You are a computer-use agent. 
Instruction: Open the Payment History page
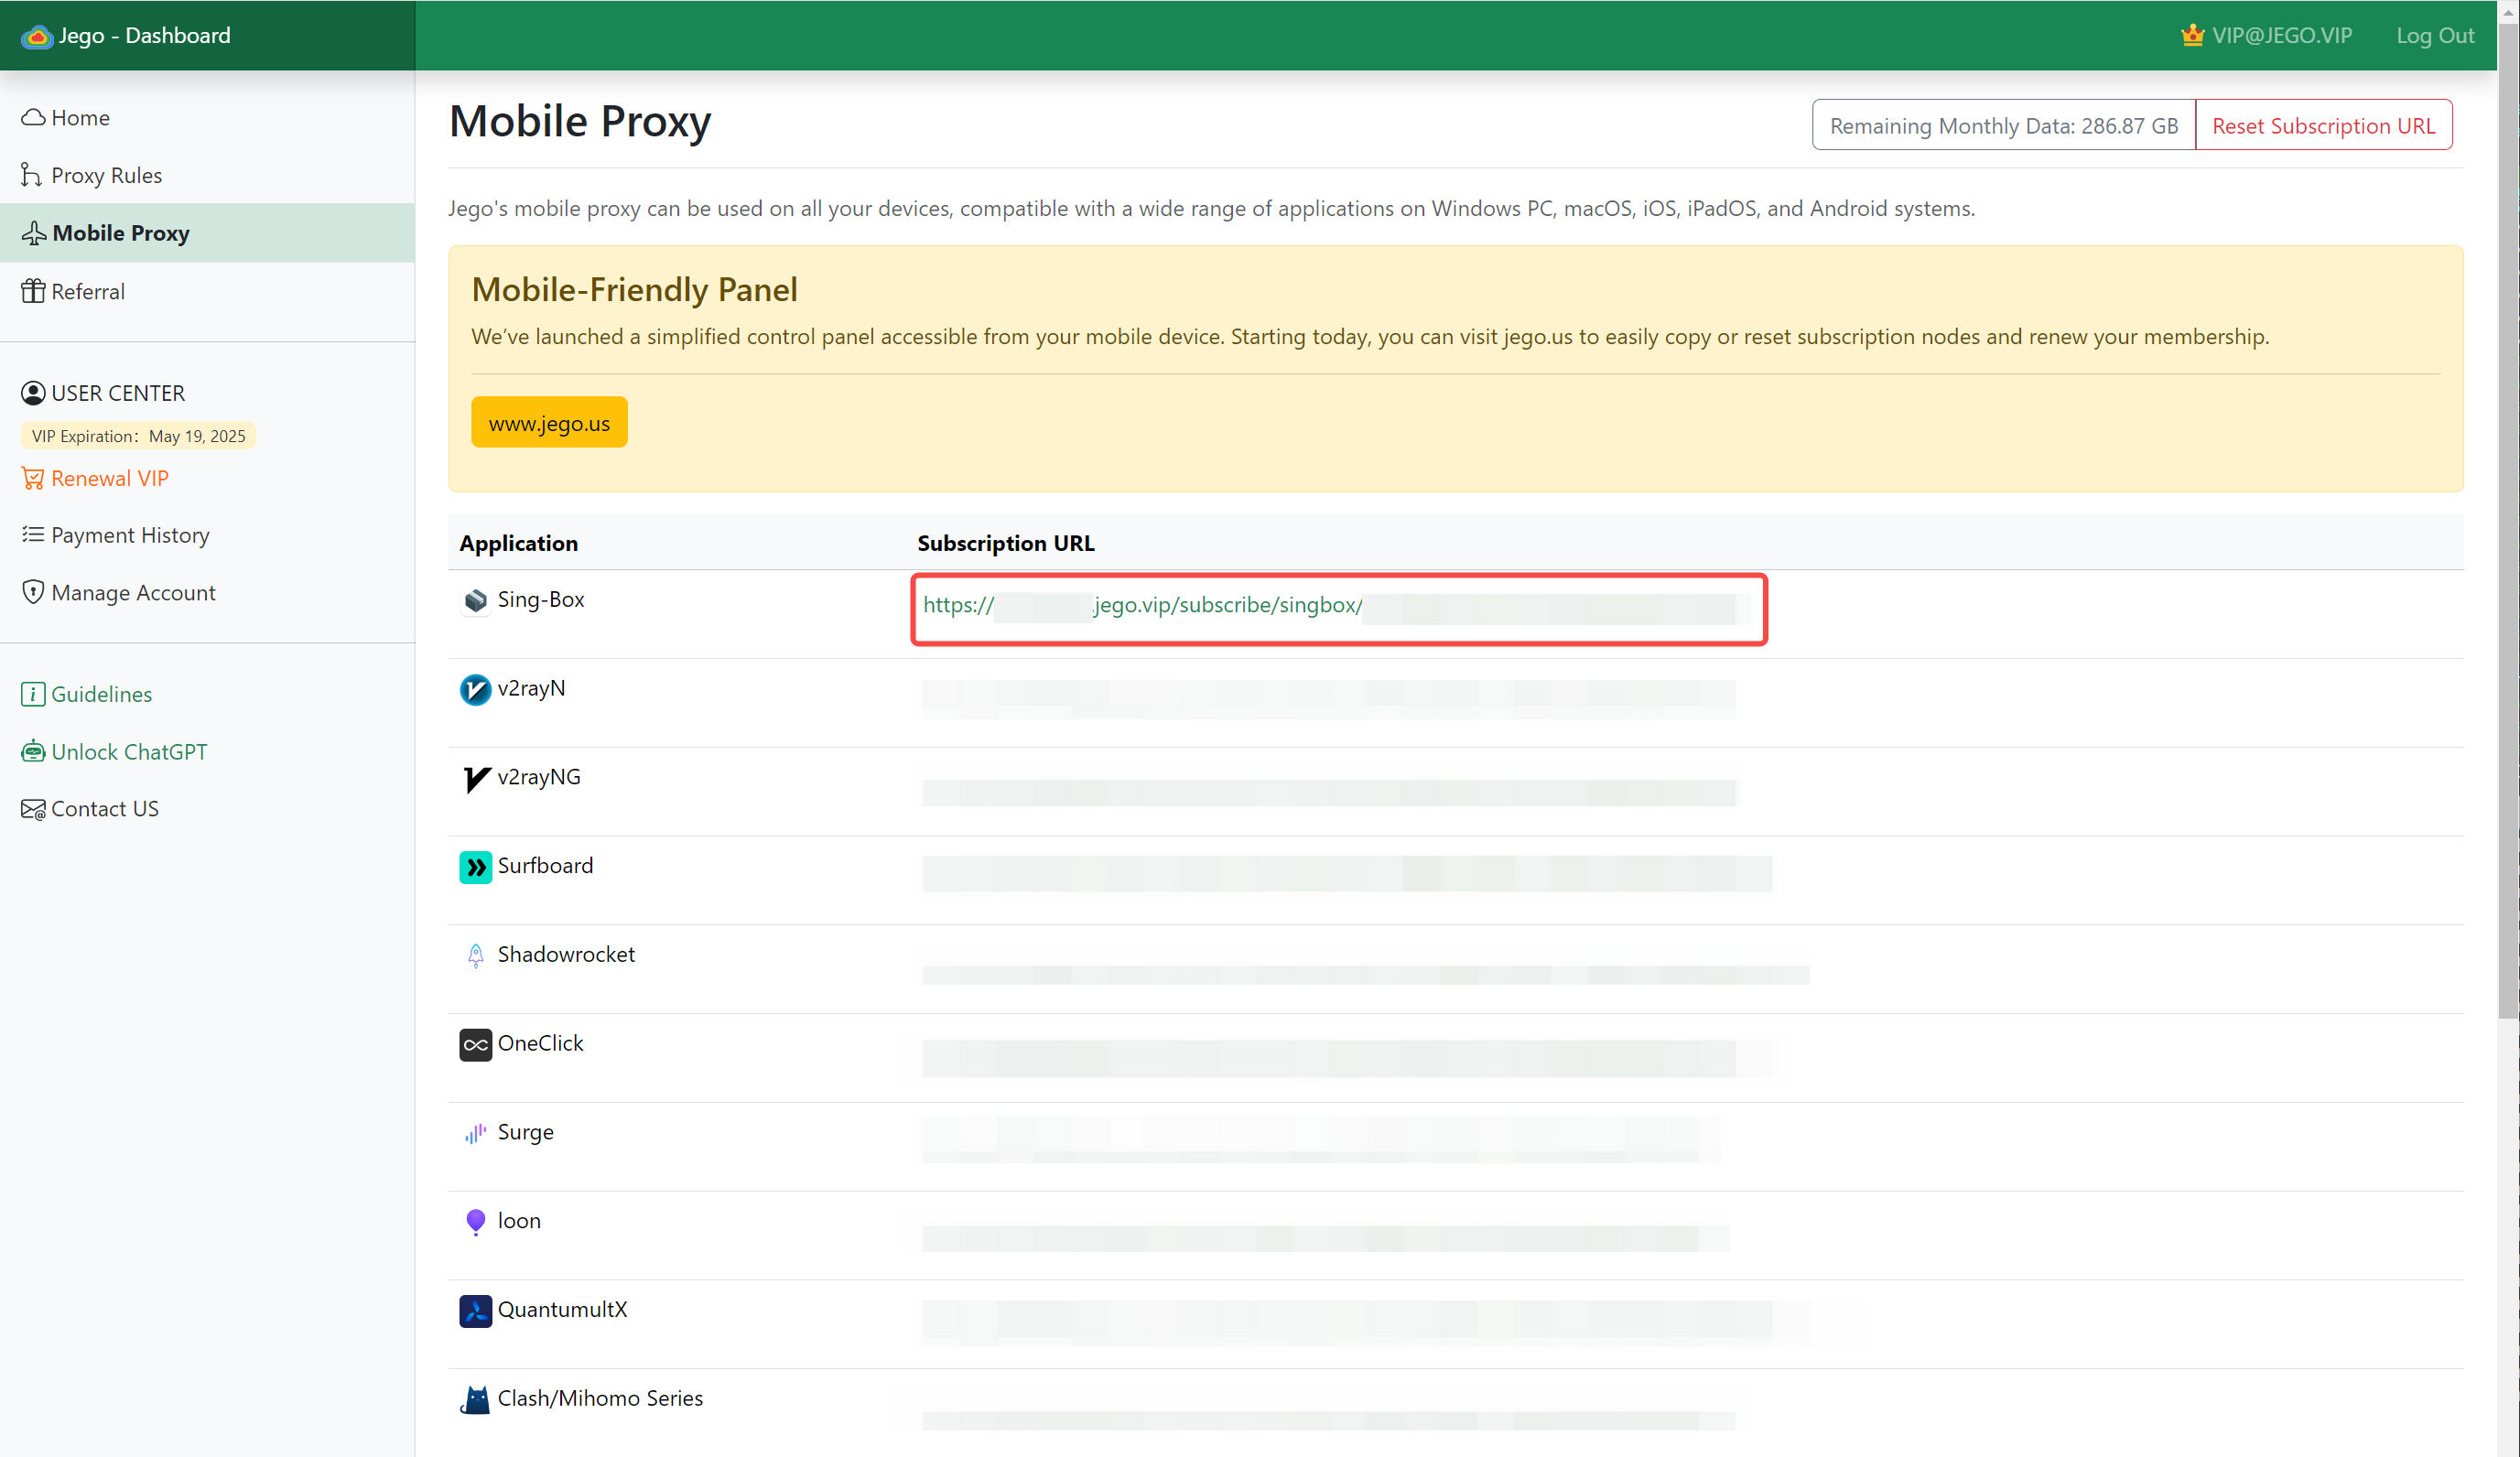pos(207,535)
